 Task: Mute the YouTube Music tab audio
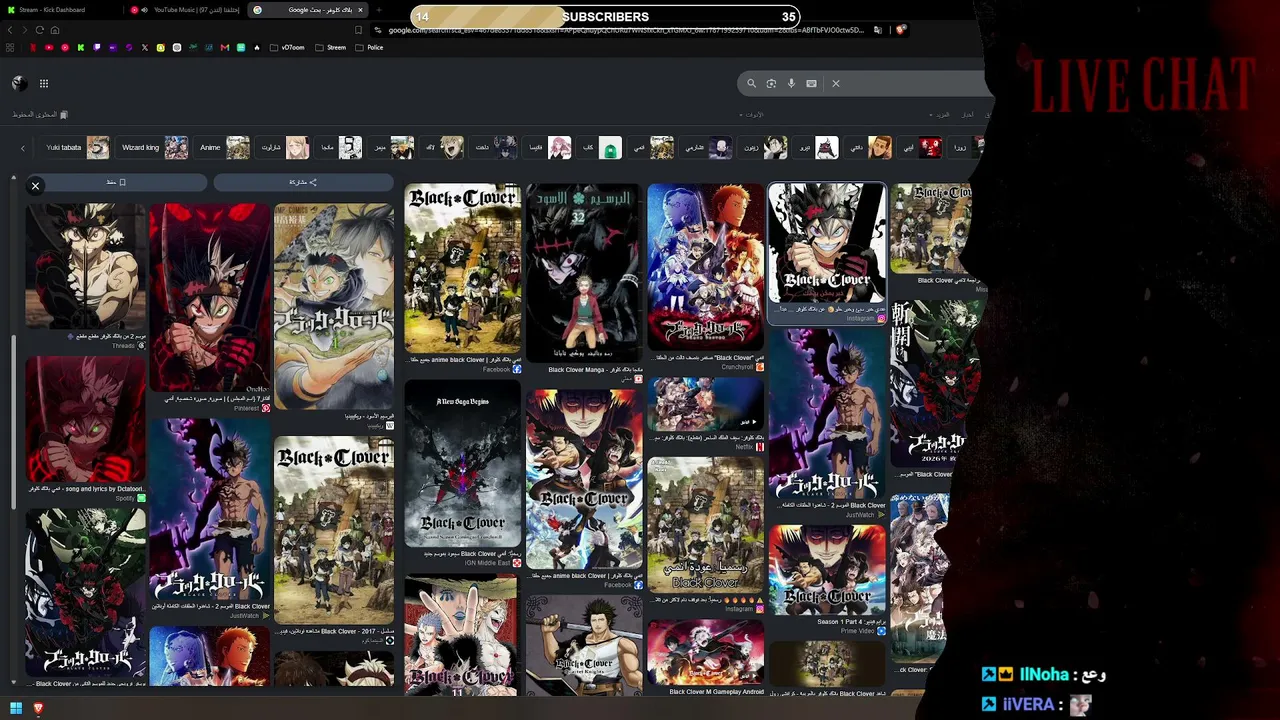(x=144, y=10)
